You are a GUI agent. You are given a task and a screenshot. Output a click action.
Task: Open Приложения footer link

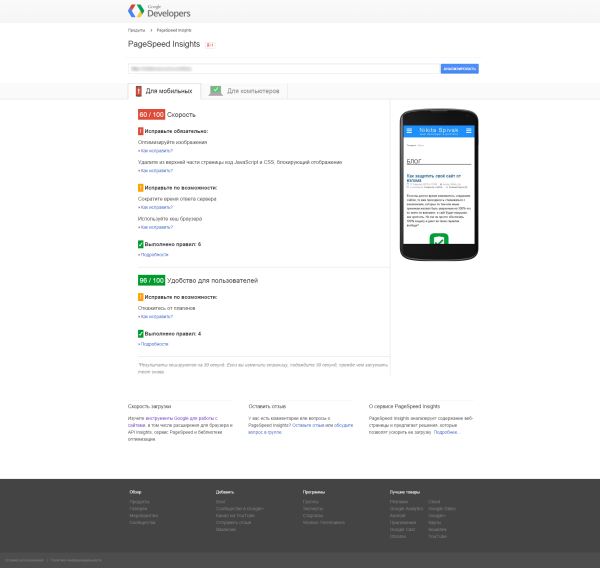pyautogui.click(x=403, y=522)
